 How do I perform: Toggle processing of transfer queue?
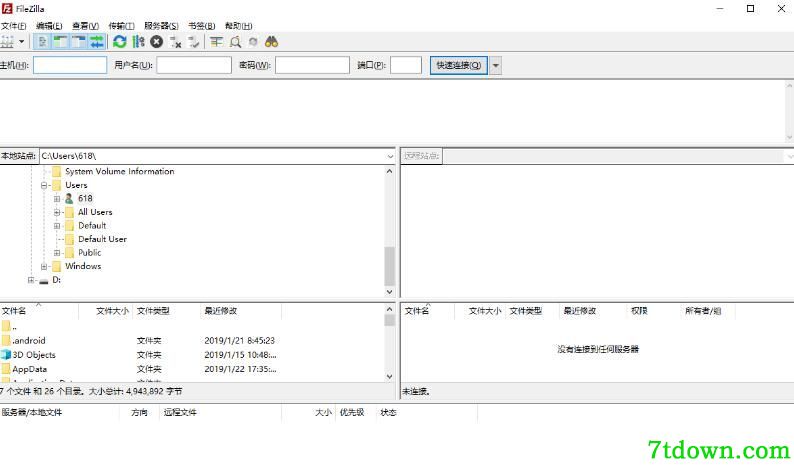[138, 42]
